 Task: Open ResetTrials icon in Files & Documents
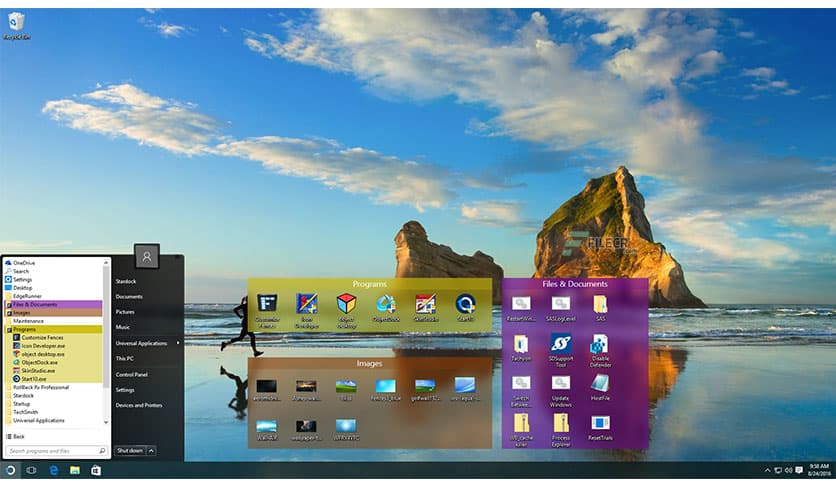[600, 423]
